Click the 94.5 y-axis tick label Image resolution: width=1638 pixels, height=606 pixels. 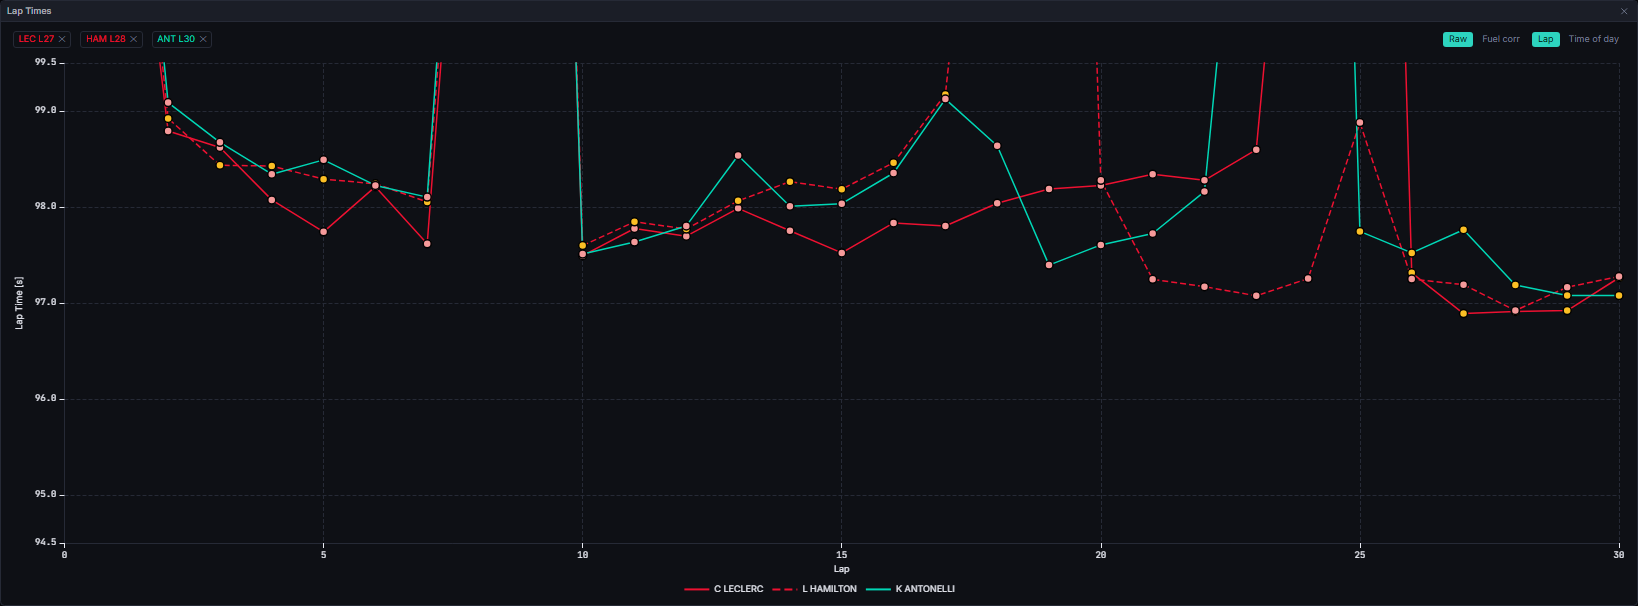[45, 543]
